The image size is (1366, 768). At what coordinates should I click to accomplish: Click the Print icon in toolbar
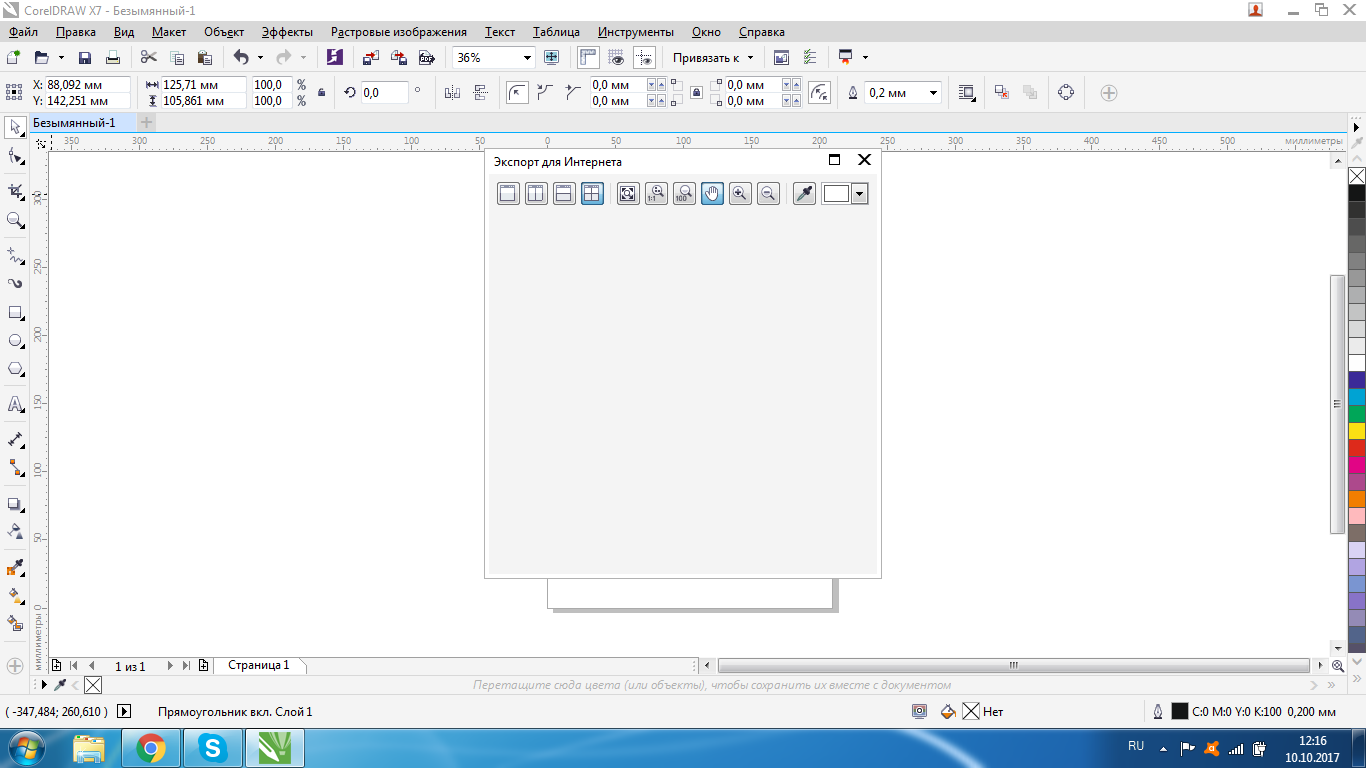(113, 58)
